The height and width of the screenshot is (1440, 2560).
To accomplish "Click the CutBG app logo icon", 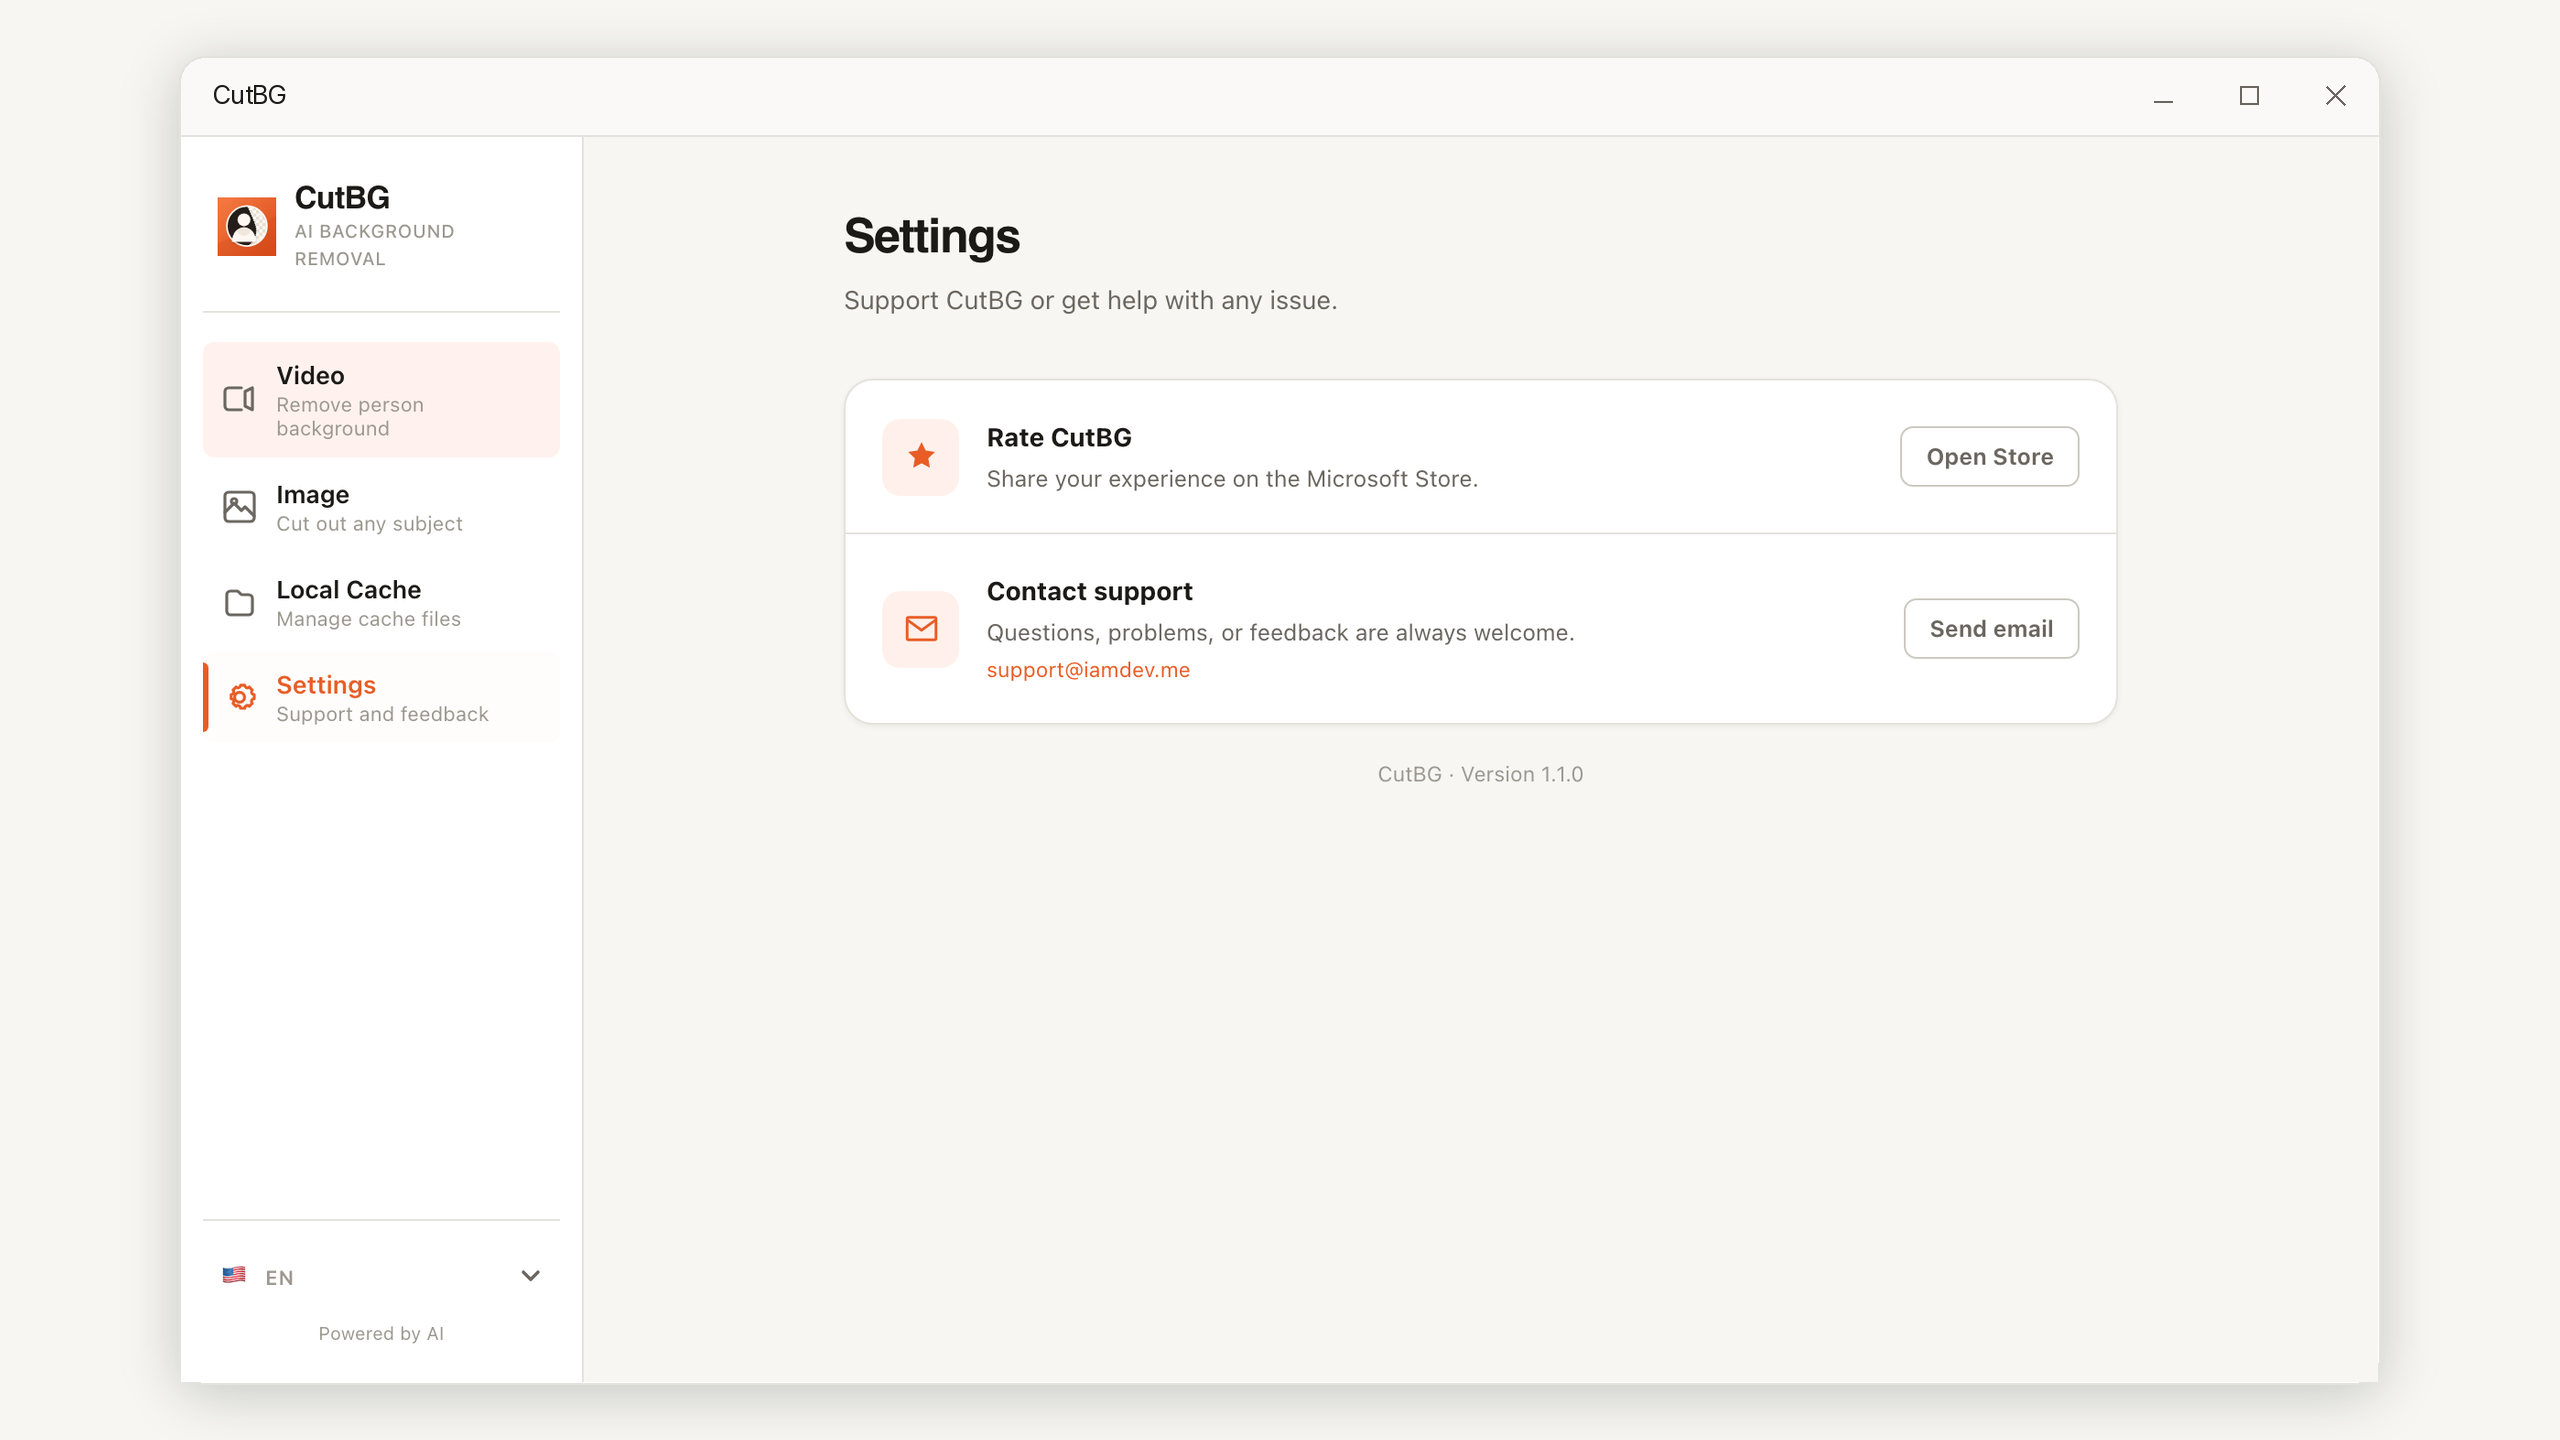I will [246, 226].
